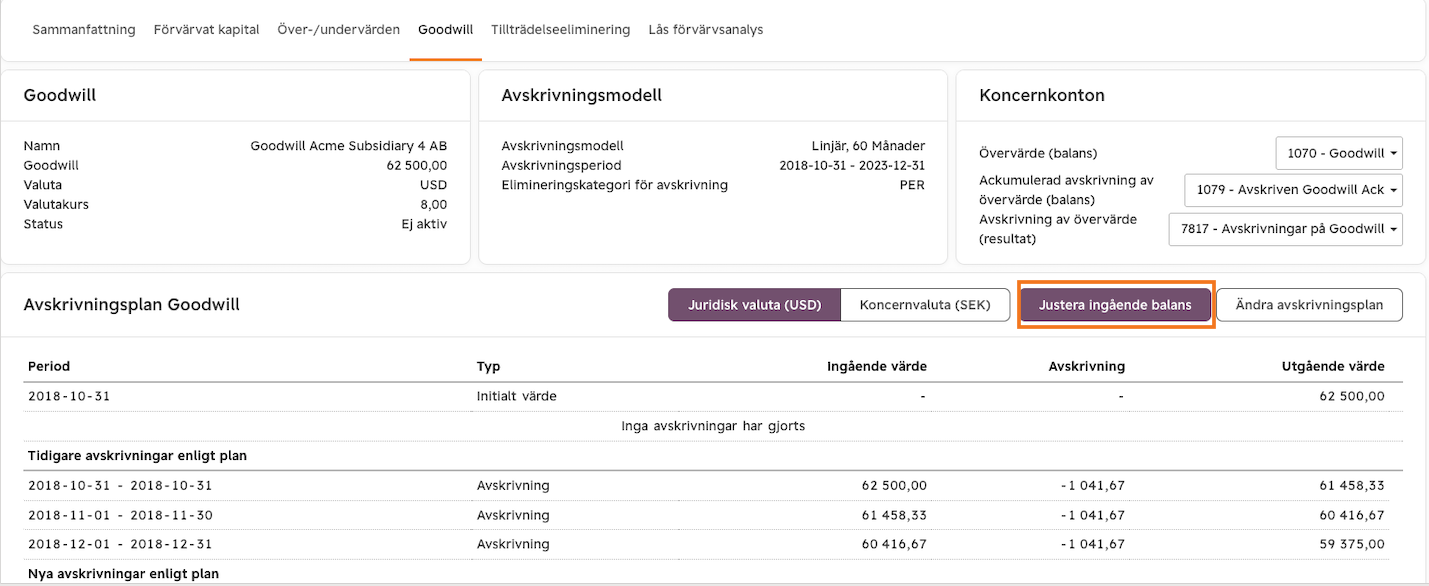Click the Ingående värde column header
1429x586 pixels.
[877, 366]
